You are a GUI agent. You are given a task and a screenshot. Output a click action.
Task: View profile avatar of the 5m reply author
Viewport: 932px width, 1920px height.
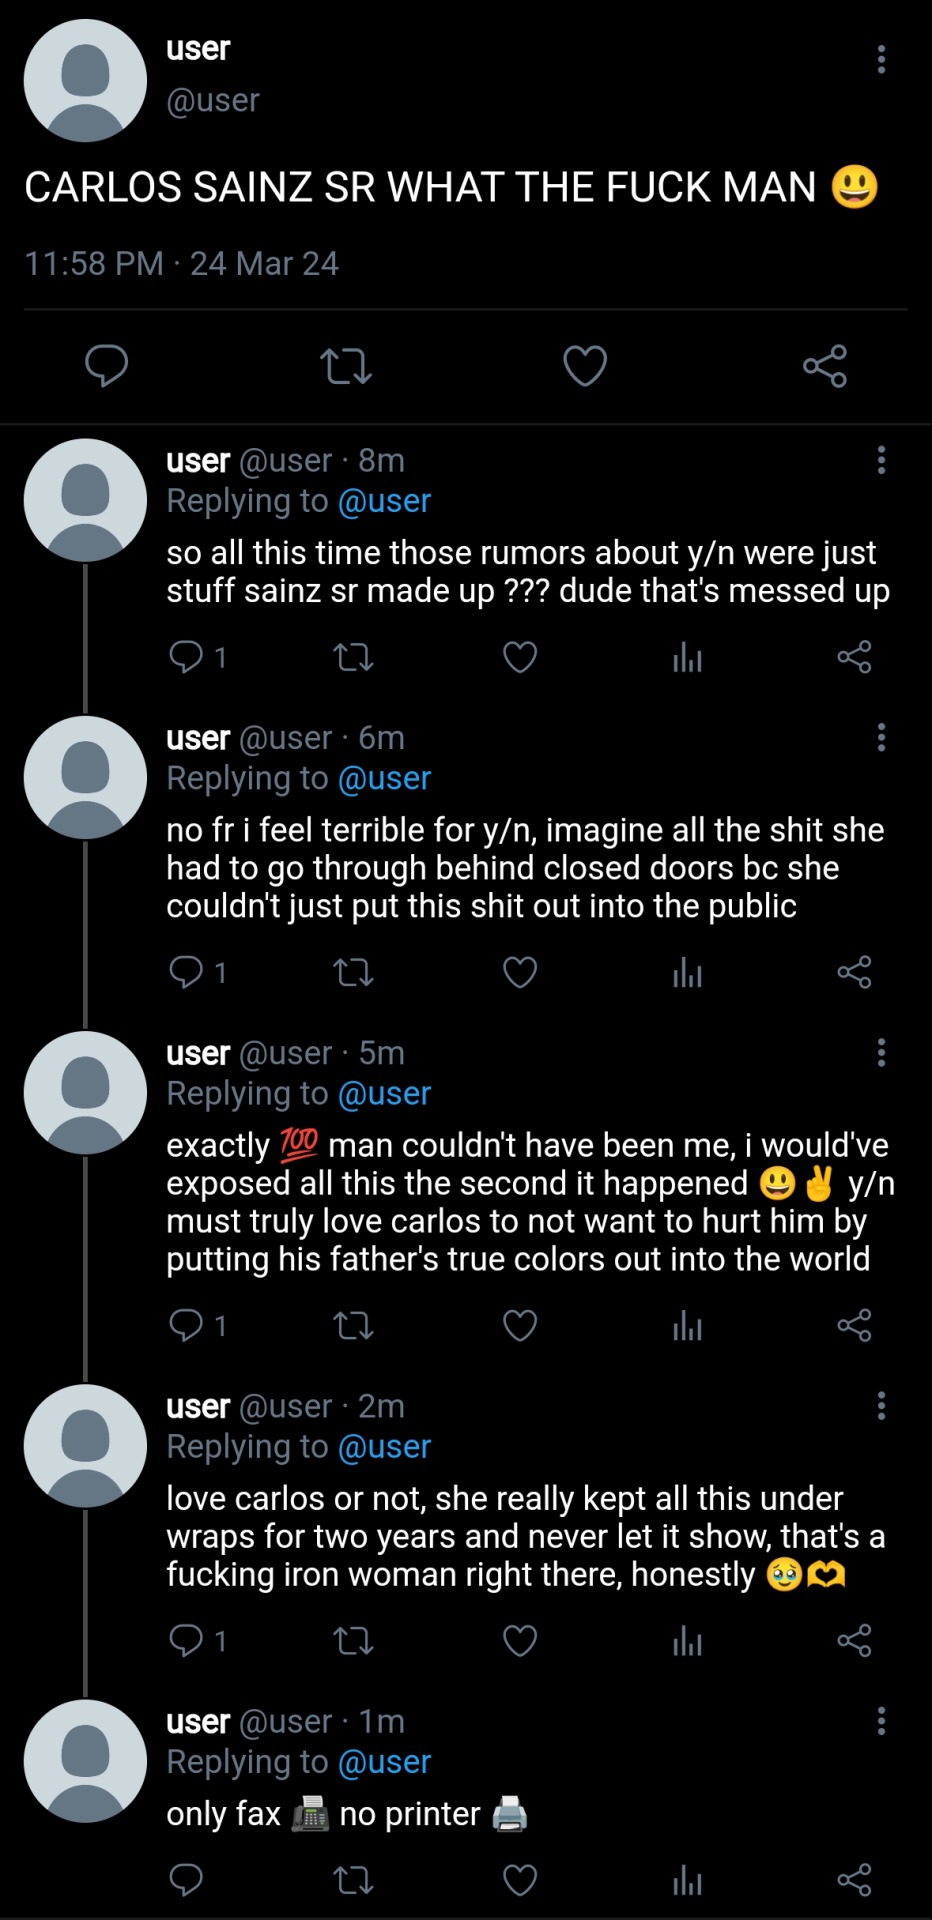(x=85, y=1093)
